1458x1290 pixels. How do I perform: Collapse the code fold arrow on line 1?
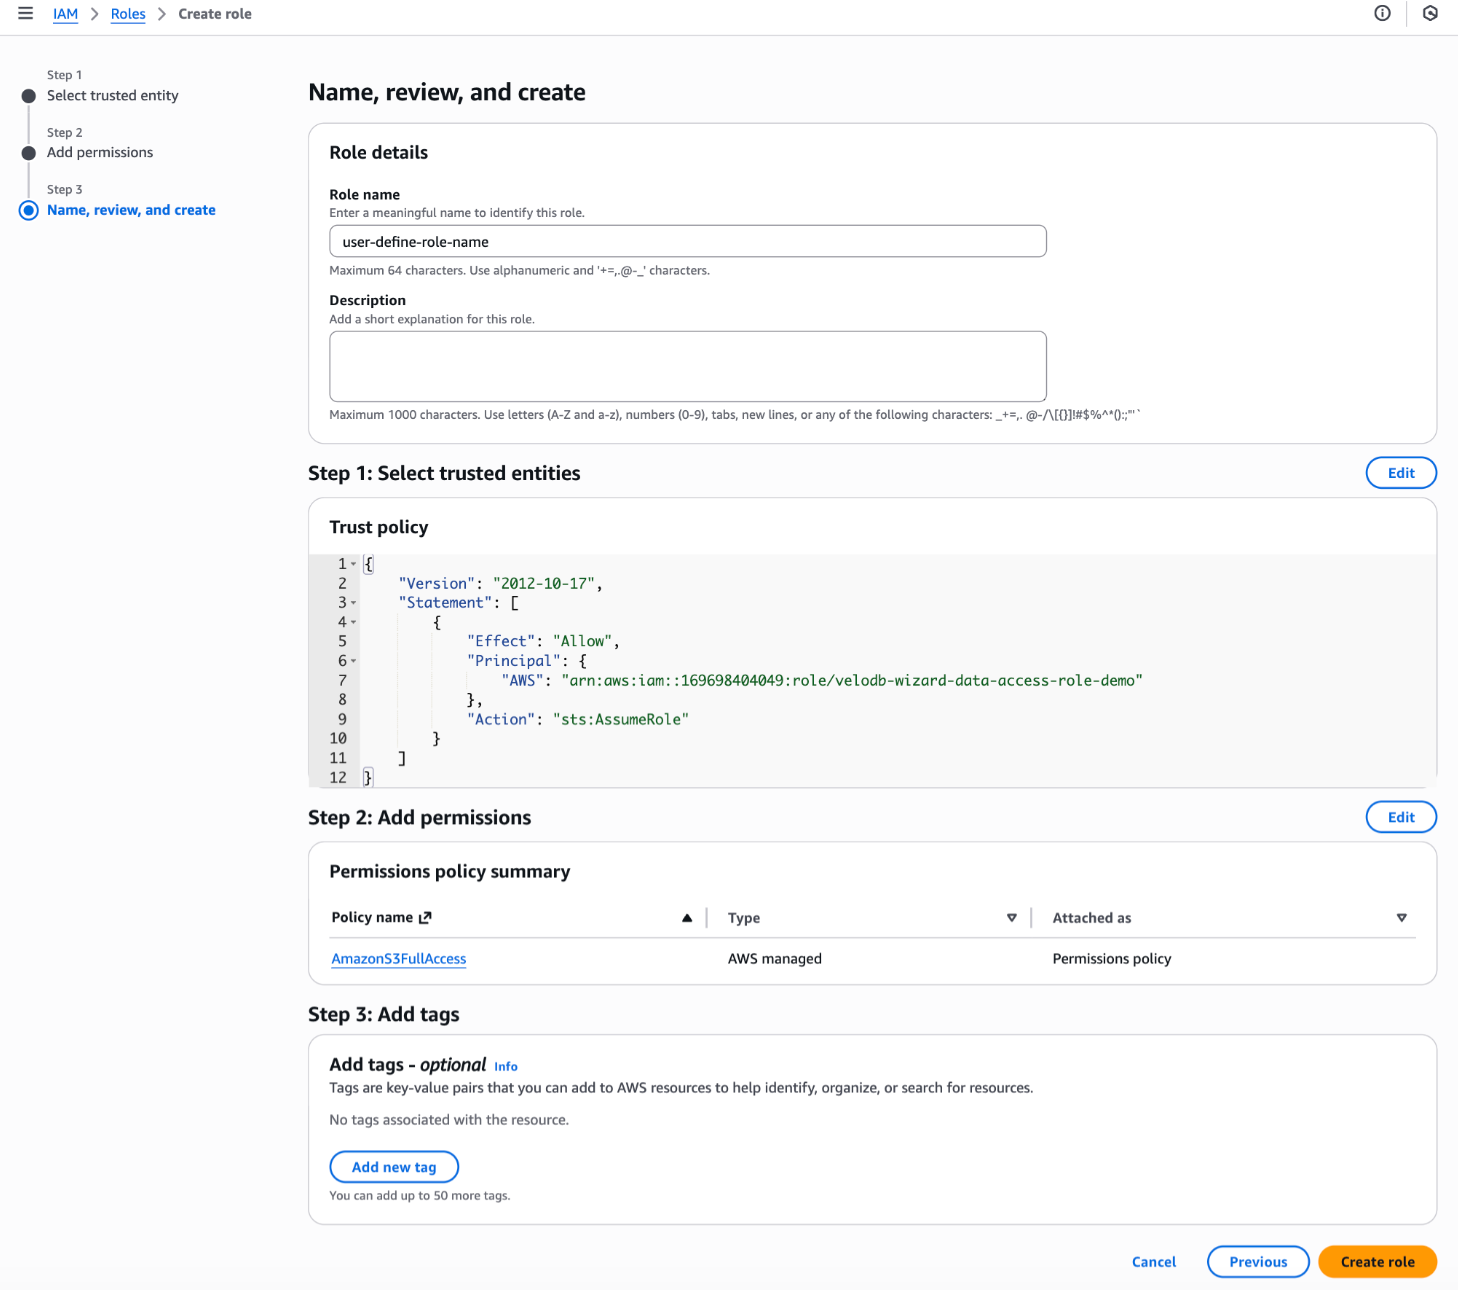[353, 565]
